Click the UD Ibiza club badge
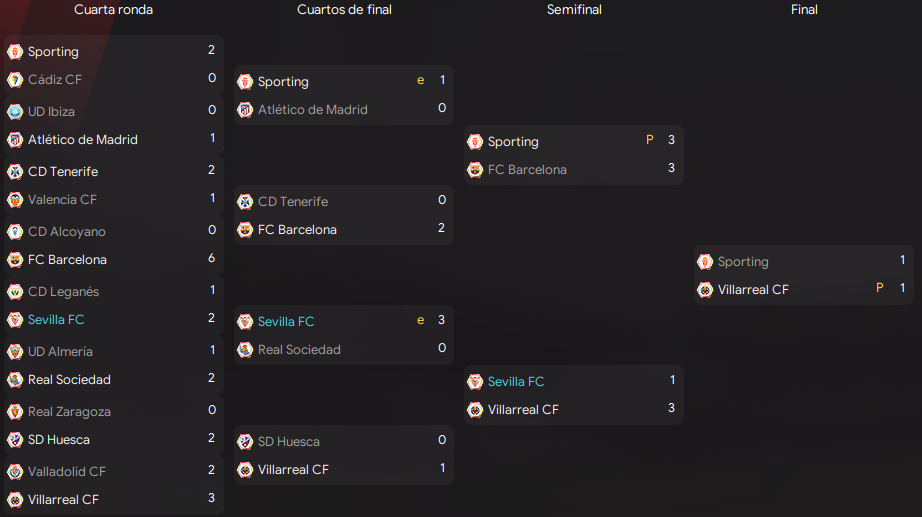 click(15, 111)
